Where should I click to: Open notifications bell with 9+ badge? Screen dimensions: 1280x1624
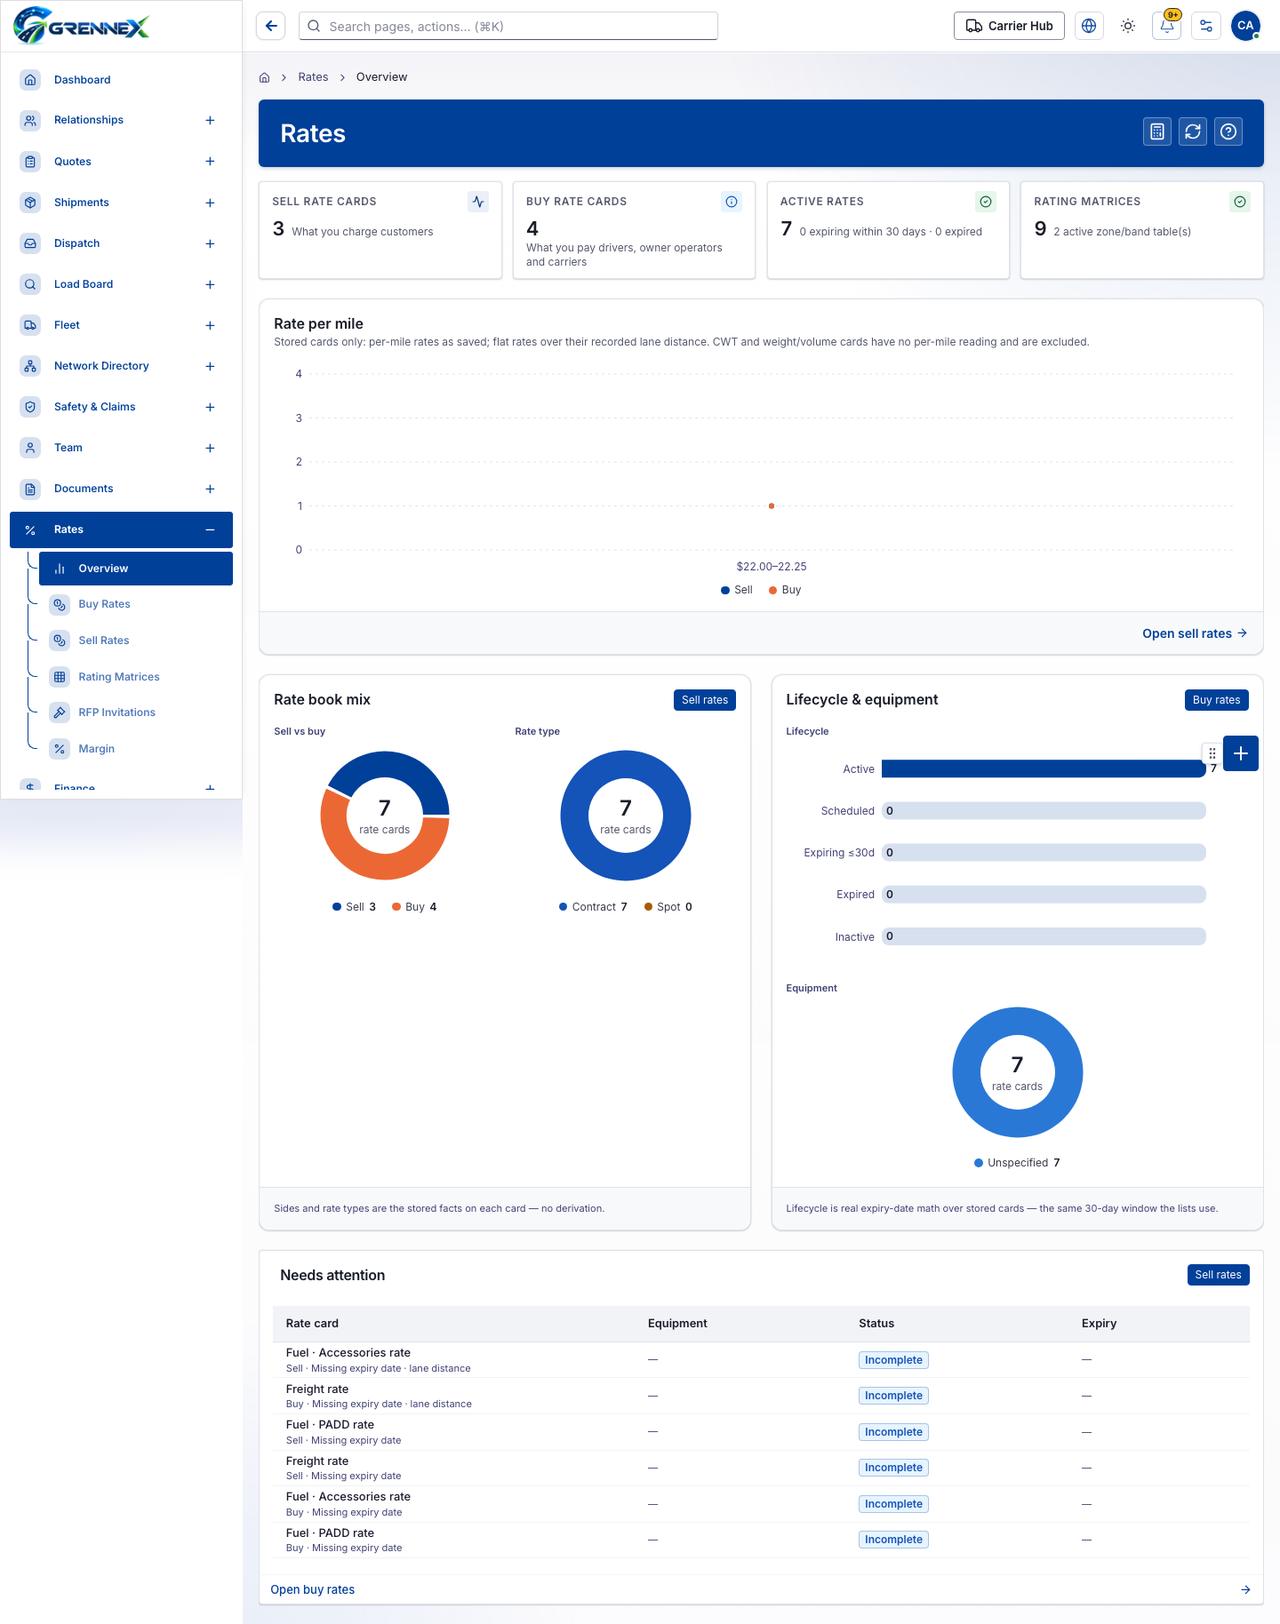point(1167,26)
